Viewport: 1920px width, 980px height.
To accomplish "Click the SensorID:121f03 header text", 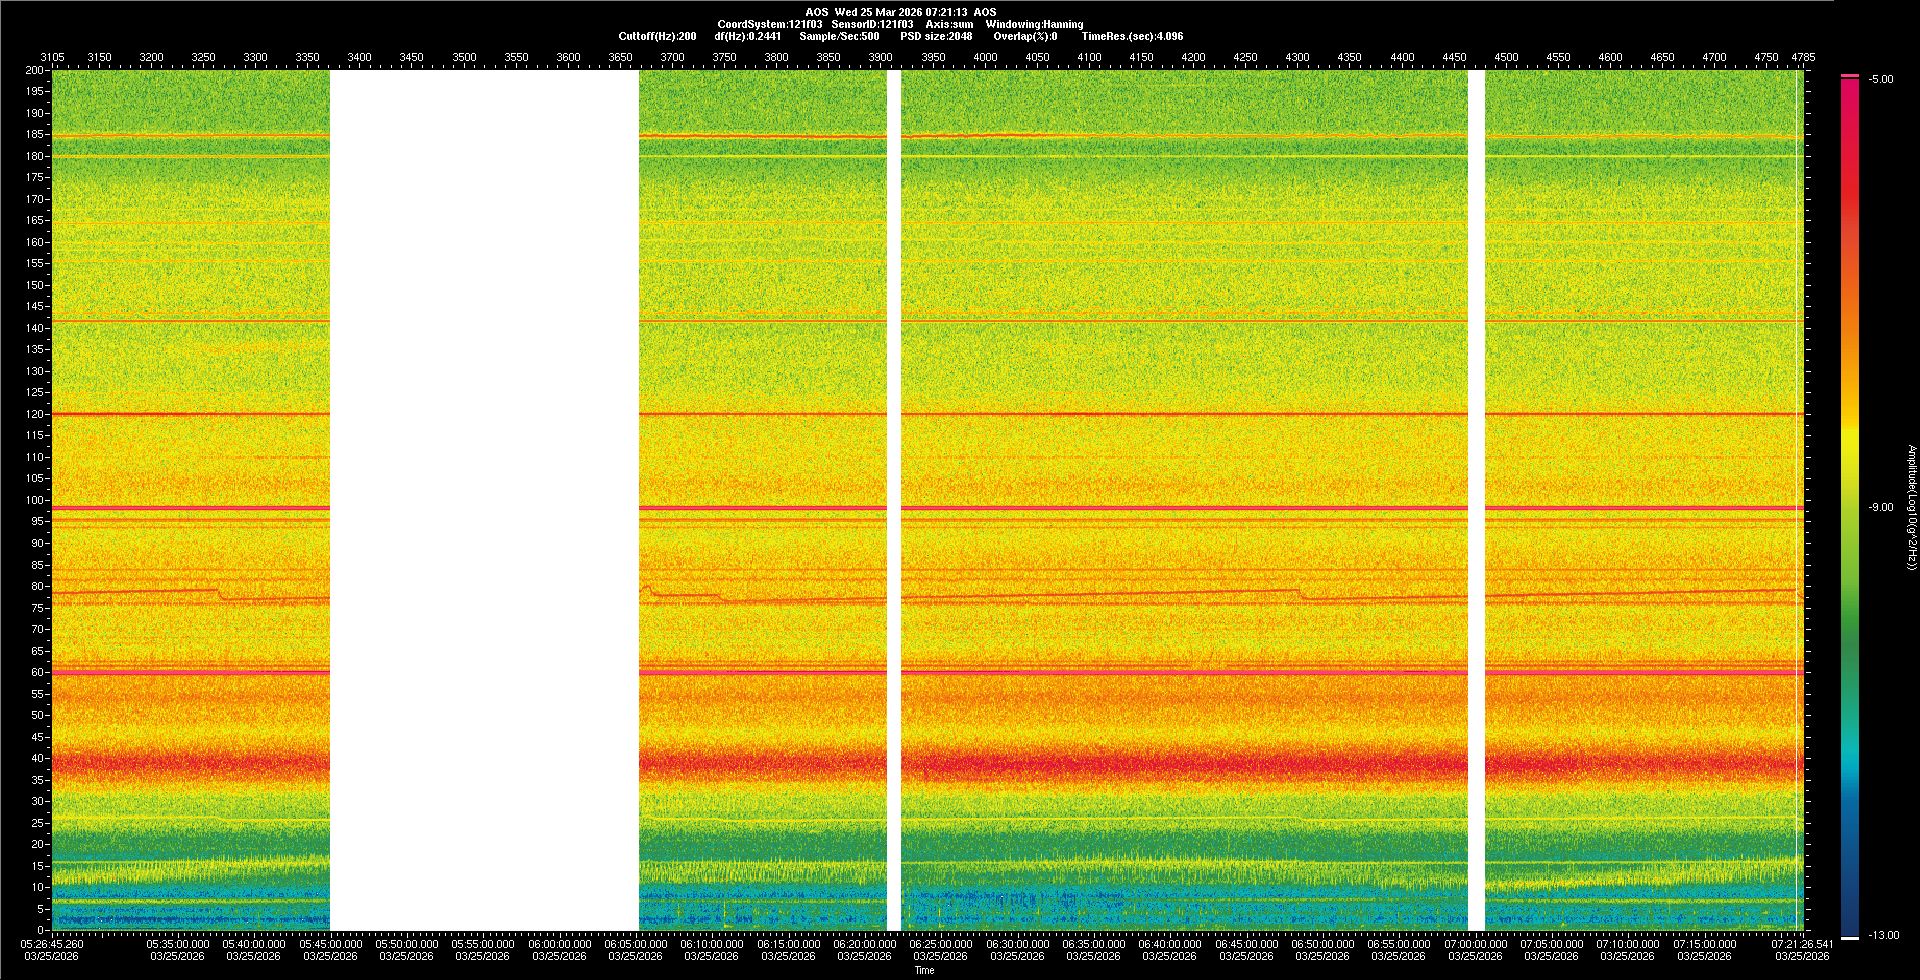I will pyautogui.click(x=872, y=24).
